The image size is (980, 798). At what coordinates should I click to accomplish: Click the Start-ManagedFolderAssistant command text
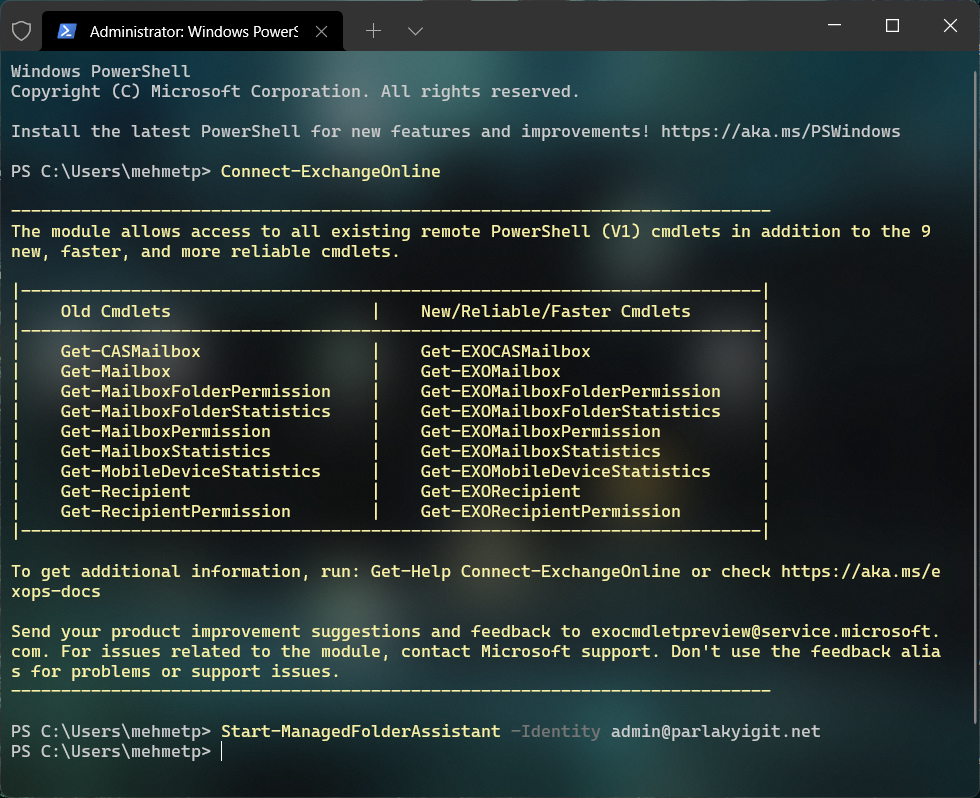click(361, 731)
